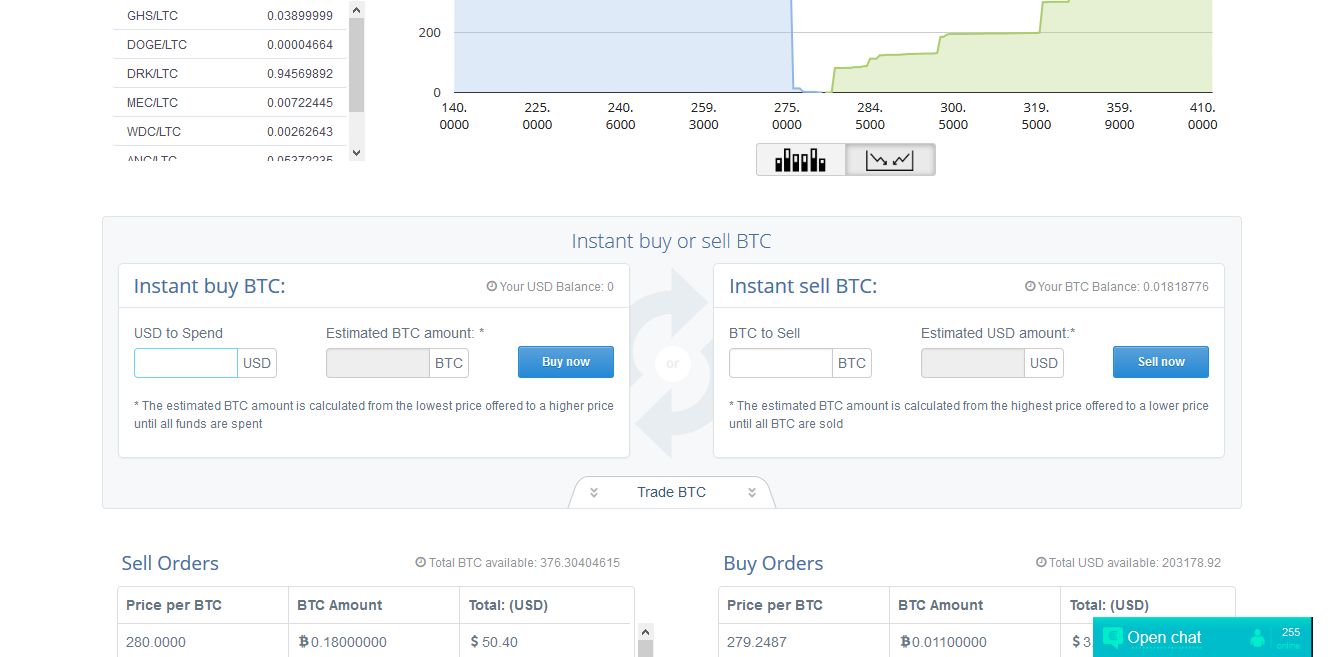Select the WDC/LTC pair row
Screen dimensions: 1343x657
coord(229,132)
